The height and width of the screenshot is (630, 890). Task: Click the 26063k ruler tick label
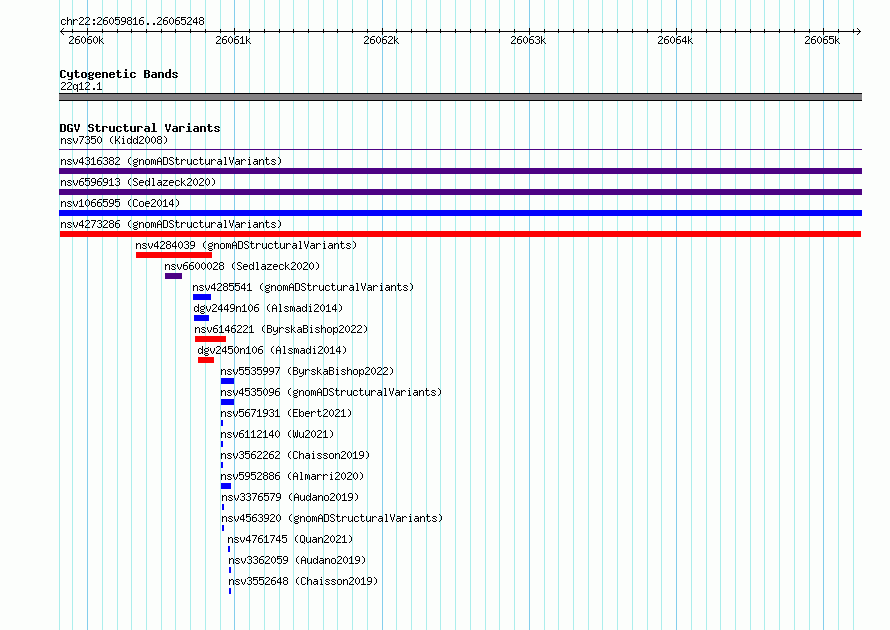(x=528, y=40)
